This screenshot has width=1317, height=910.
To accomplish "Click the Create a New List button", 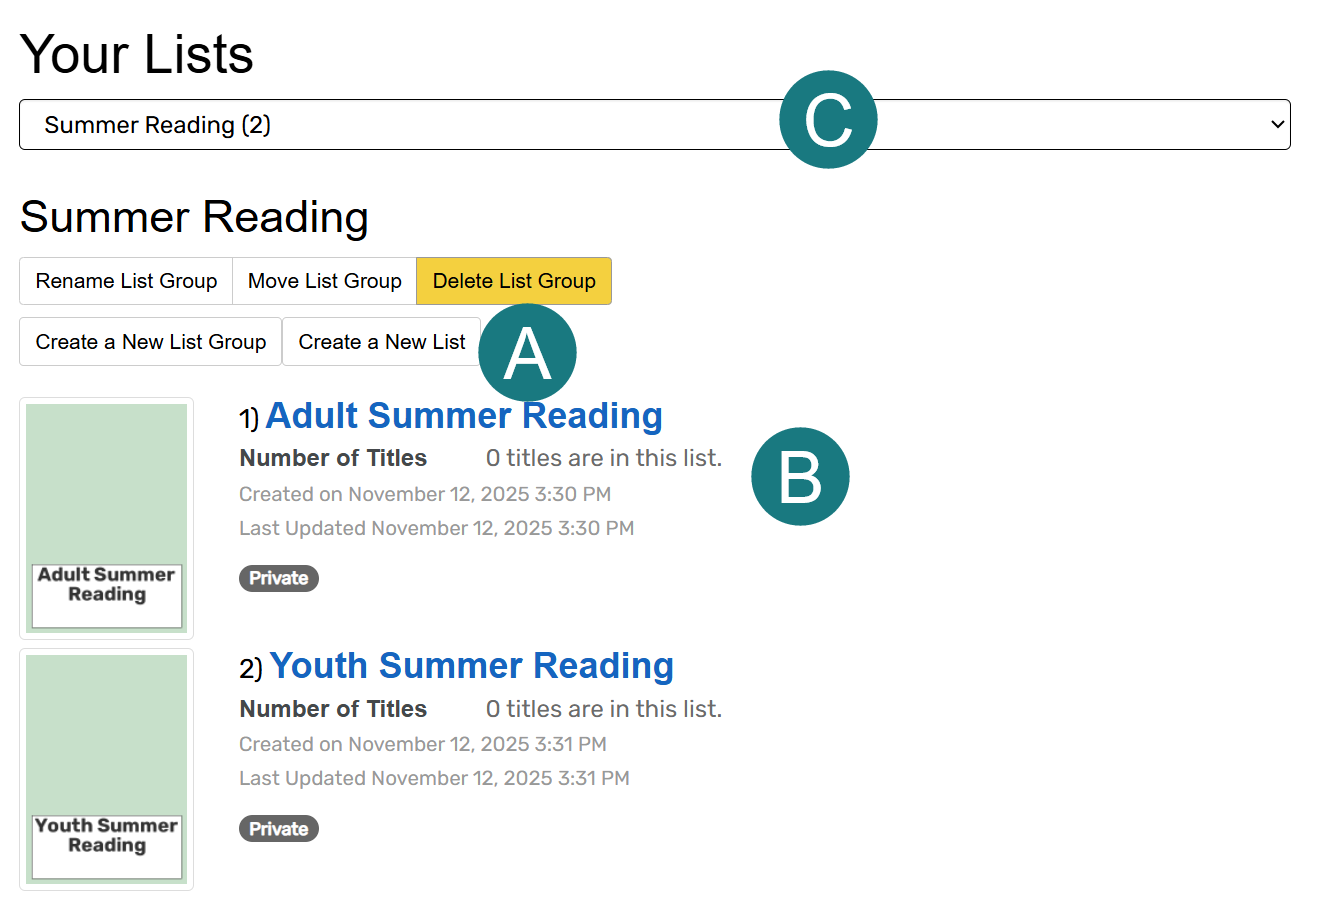I will pos(381,342).
